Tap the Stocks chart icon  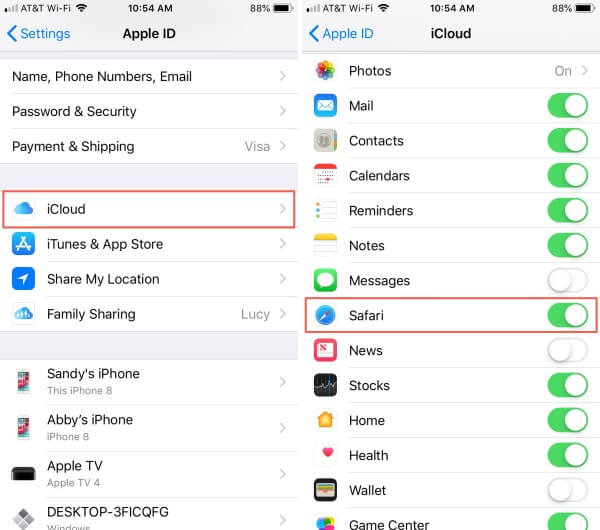click(x=325, y=385)
